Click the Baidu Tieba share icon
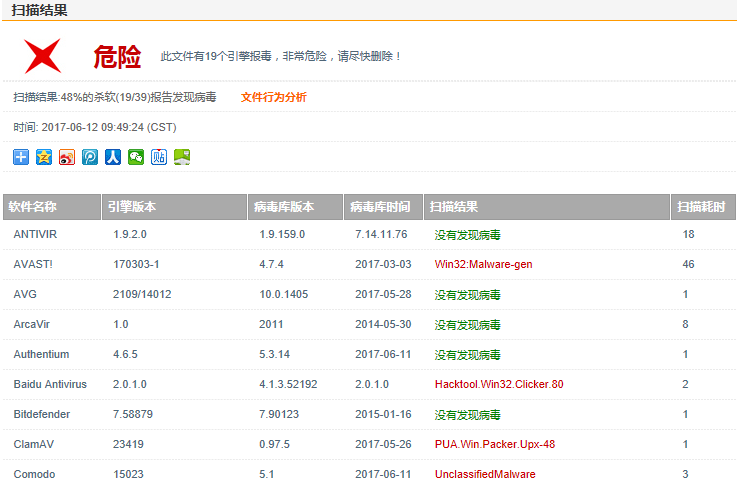The width and height of the screenshot is (750, 485). [x=159, y=157]
